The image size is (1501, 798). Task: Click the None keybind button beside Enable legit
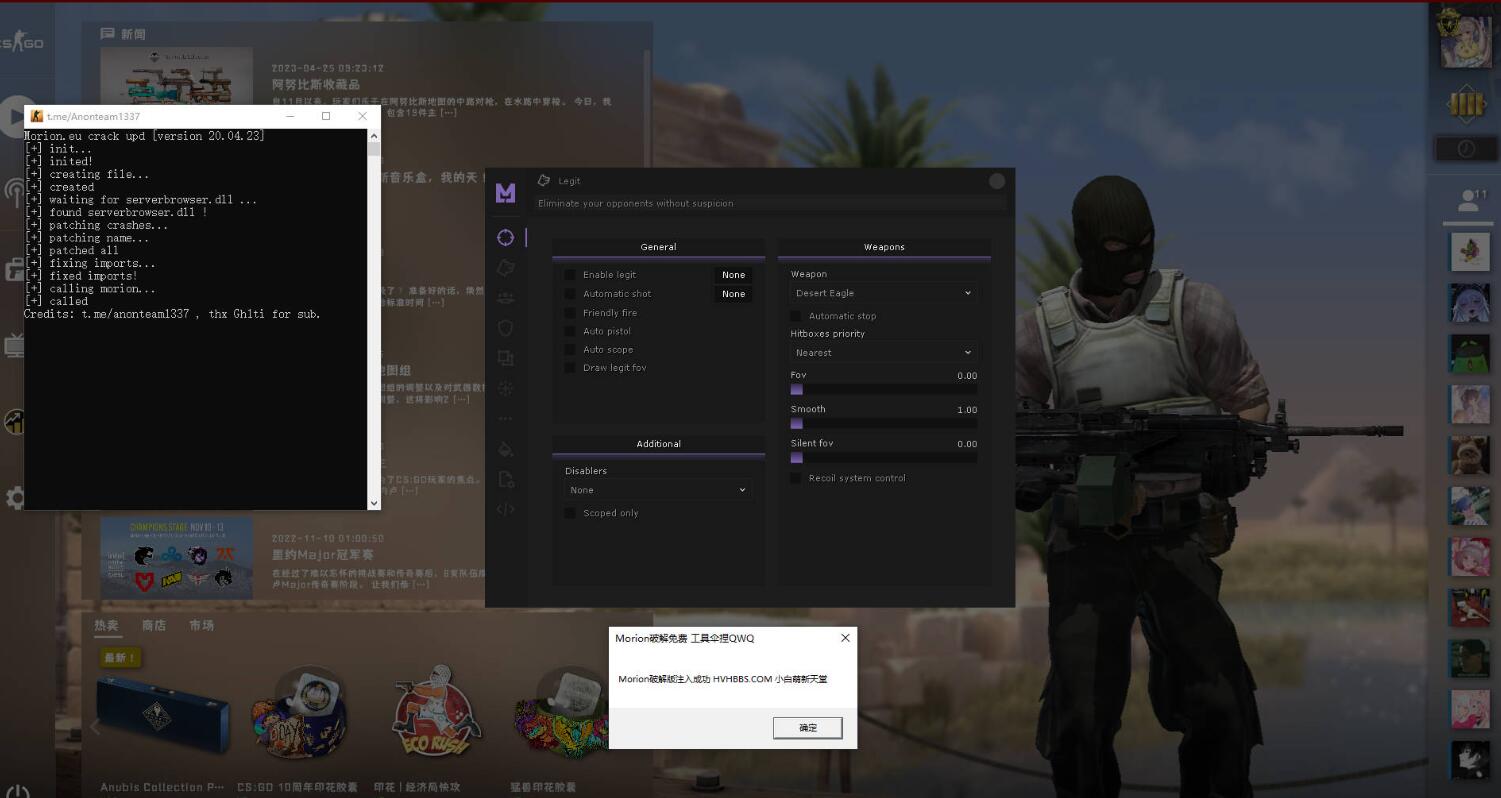coord(734,275)
